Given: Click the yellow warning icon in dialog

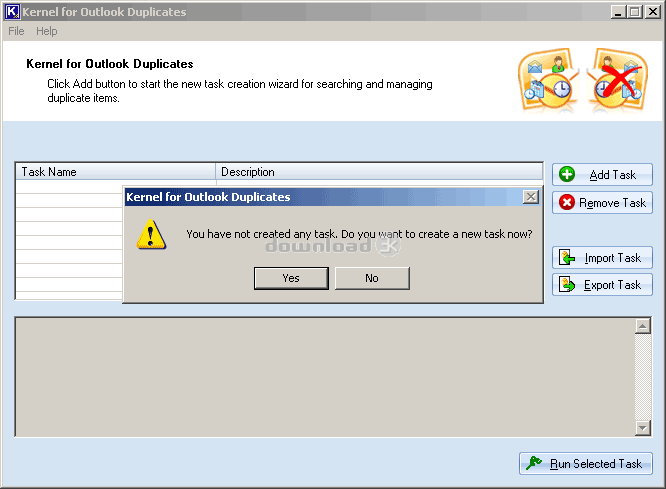Looking at the screenshot, I should point(151,234).
